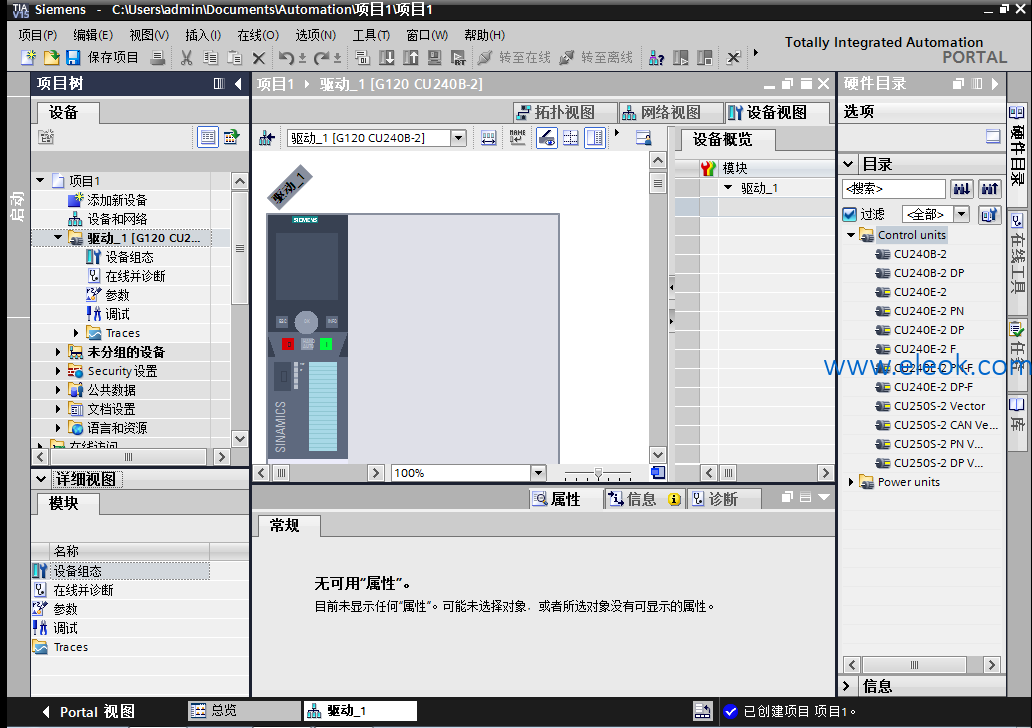Expand the Traces folder in project tree
Image resolution: width=1032 pixels, height=728 pixels.
(x=76, y=333)
